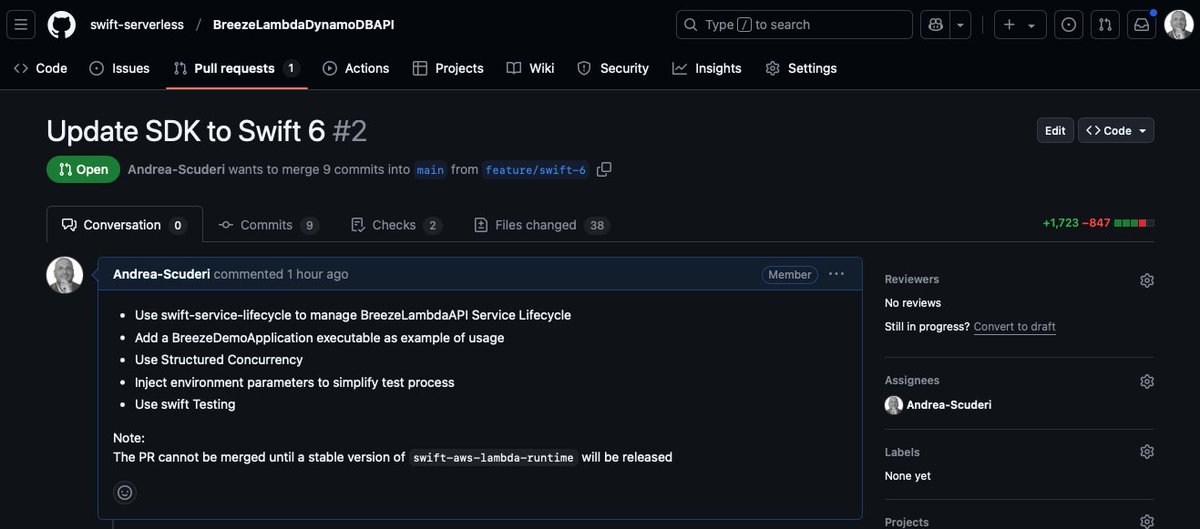Switch to the Checks tab
This screenshot has height=529, width=1200.
click(x=396, y=225)
